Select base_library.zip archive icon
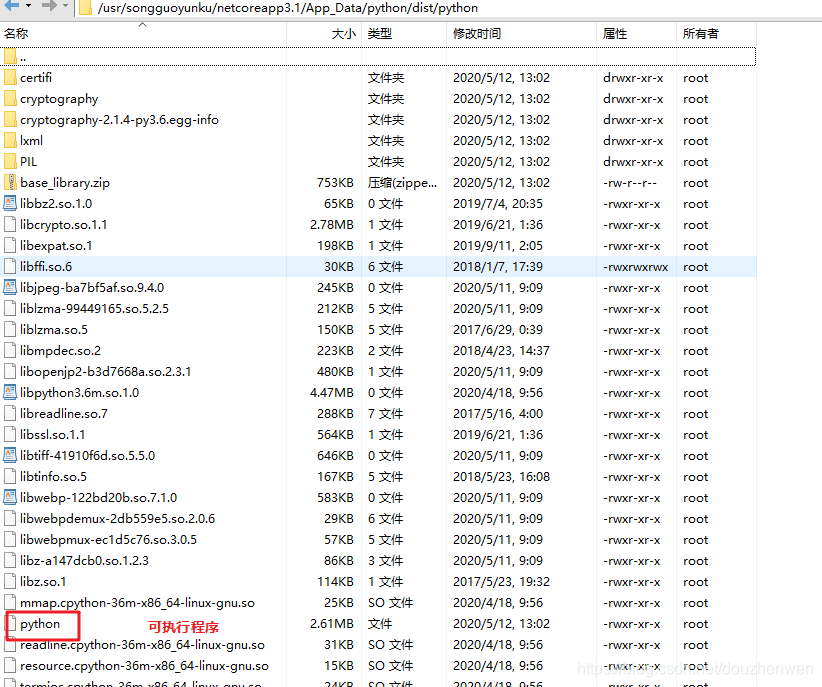Viewport: 822px width, 687px height. click(x=10, y=183)
